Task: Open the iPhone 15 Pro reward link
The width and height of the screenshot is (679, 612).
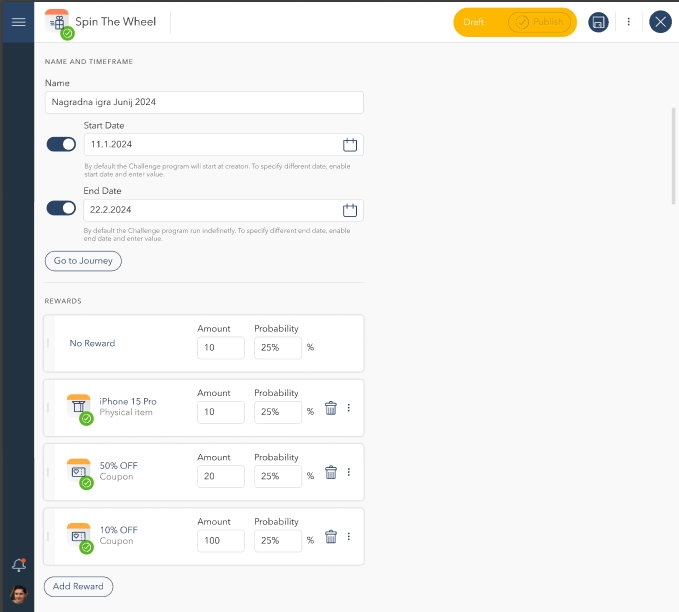Action: pyautogui.click(x=128, y=402)
